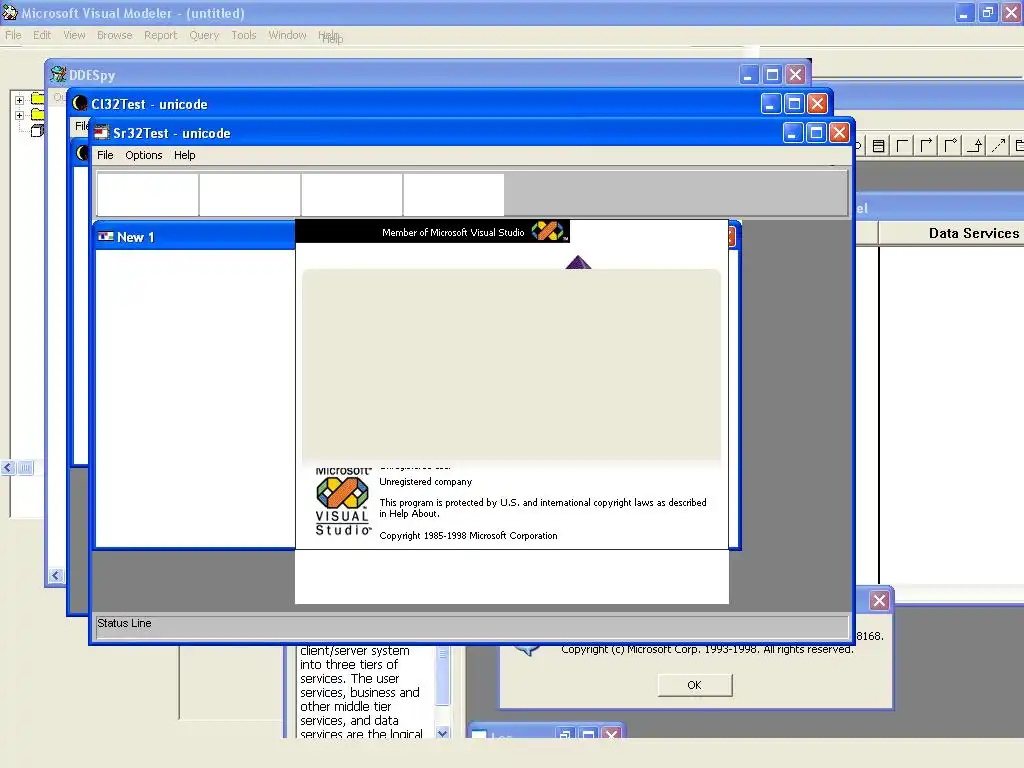This screenshot has height=768, width=1024.
Task: Select the plain Association line tool
Action: tap(903, 146)
